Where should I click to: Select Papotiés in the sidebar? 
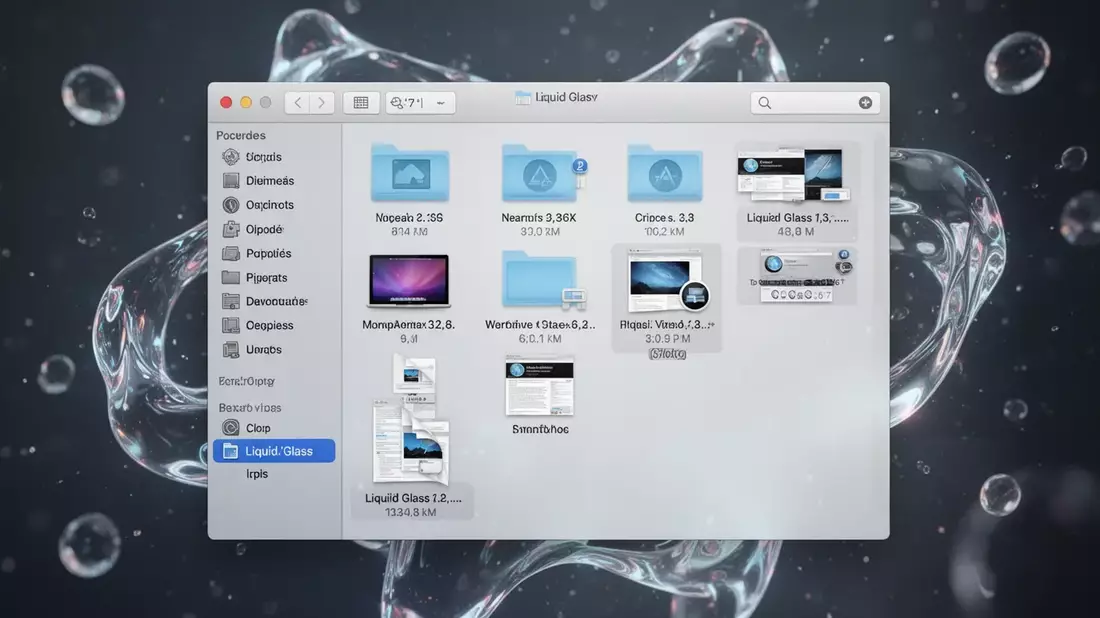[268, 253]
